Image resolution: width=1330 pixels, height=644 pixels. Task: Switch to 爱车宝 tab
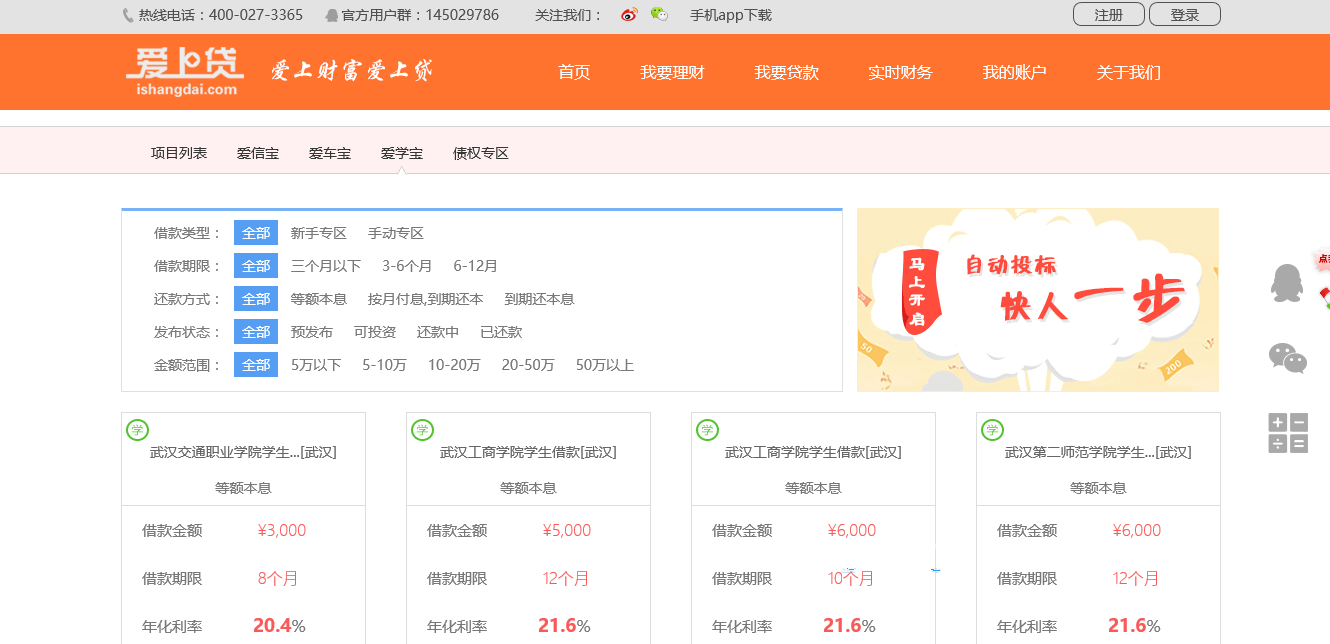(x=329, y=153)
